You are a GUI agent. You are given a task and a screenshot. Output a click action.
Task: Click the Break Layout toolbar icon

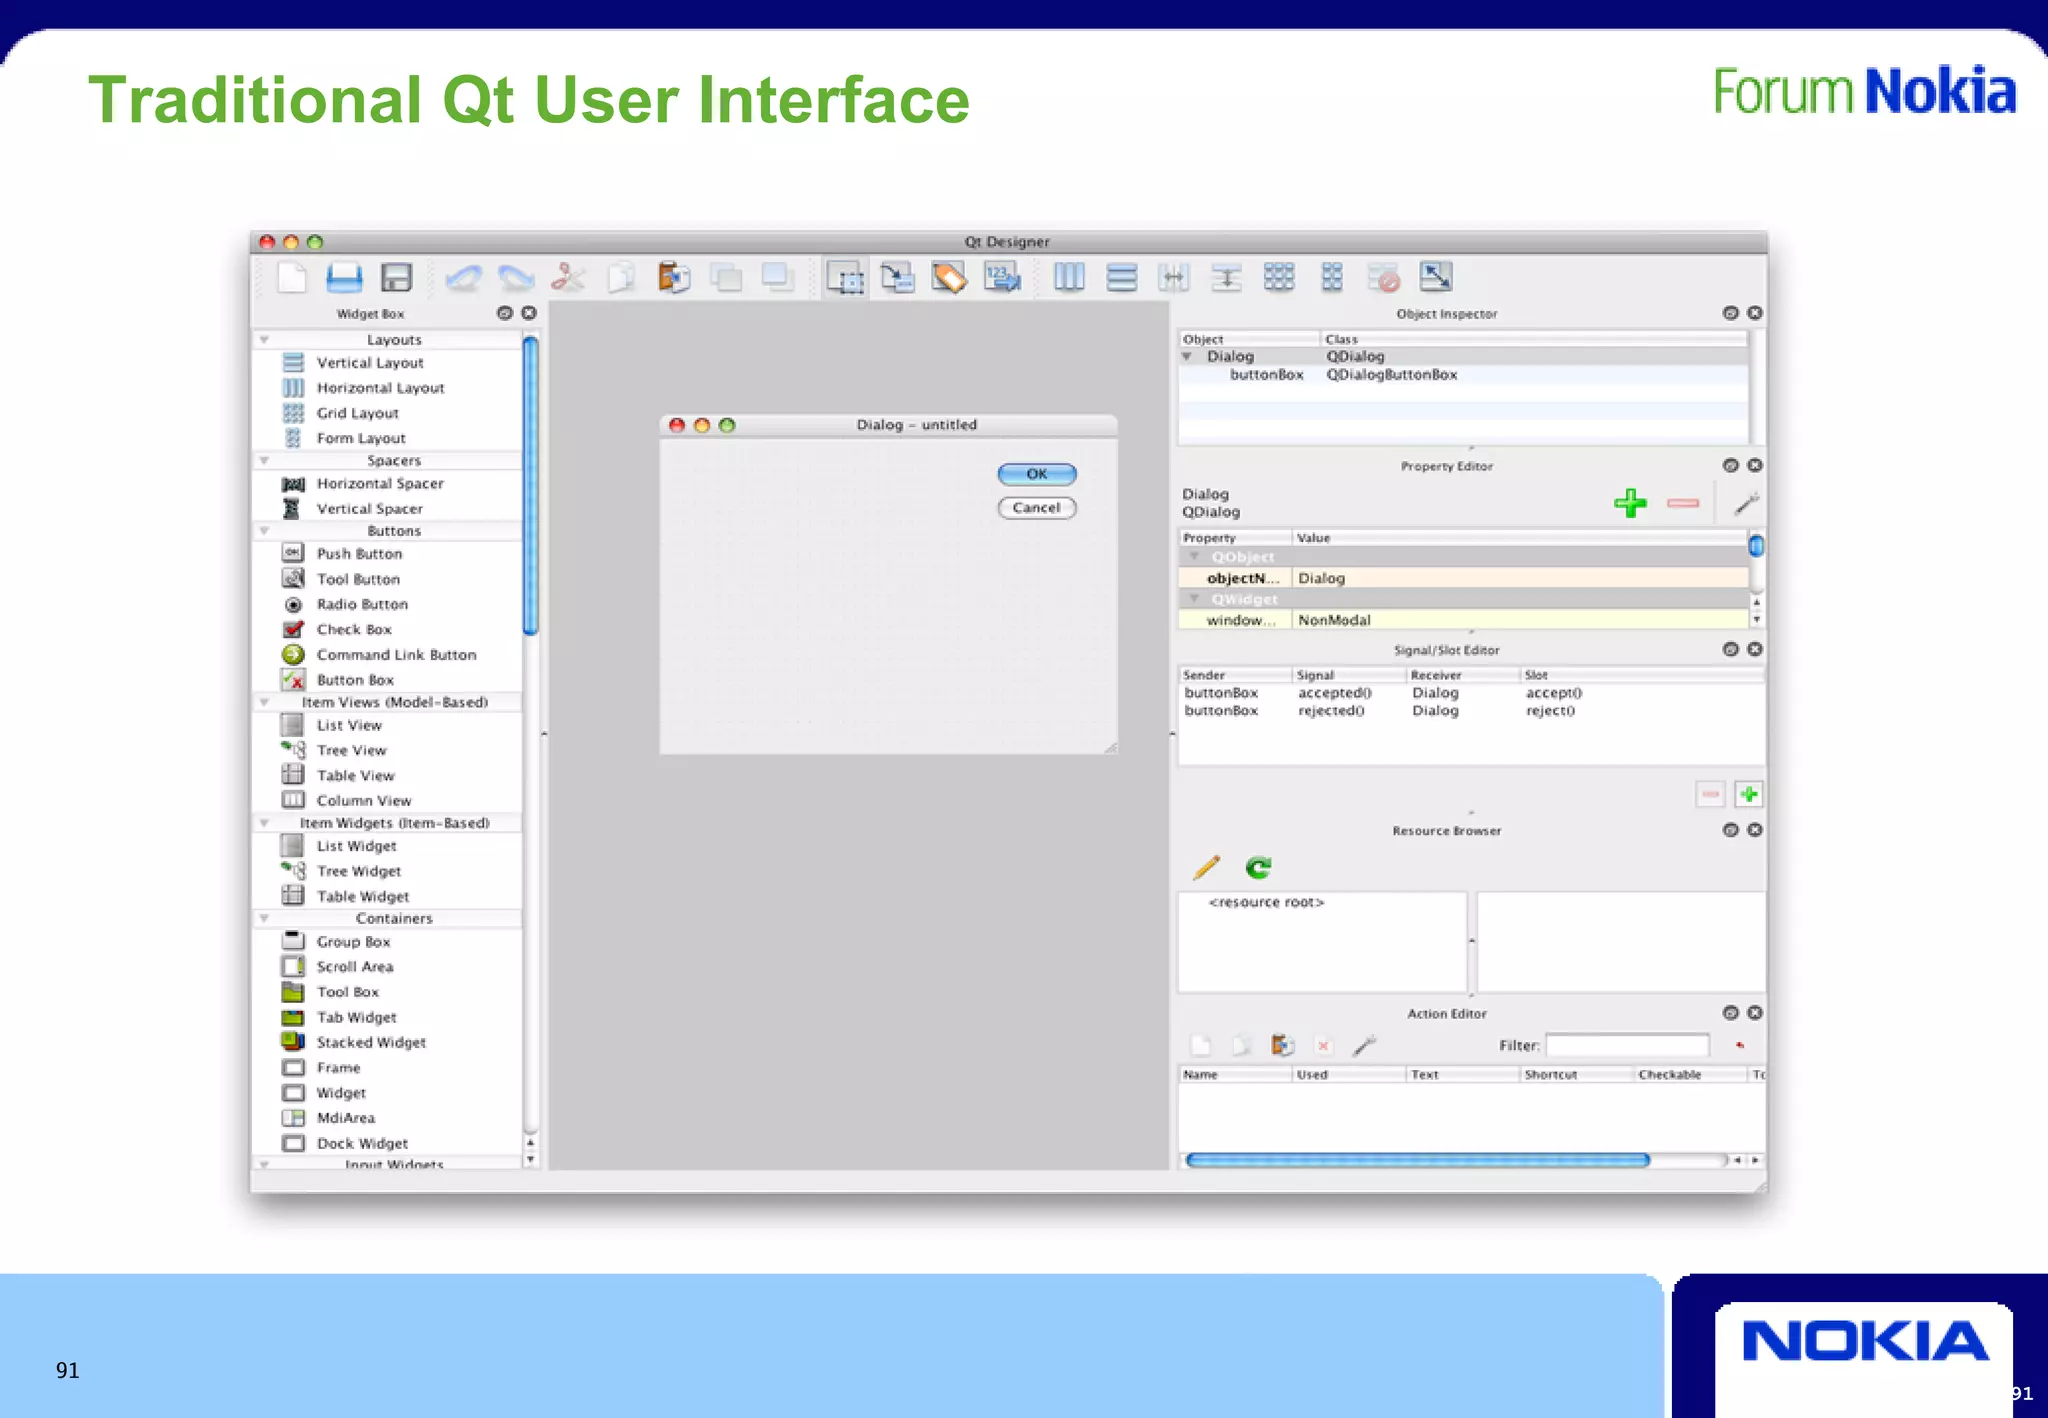[x=1384, y=277]
